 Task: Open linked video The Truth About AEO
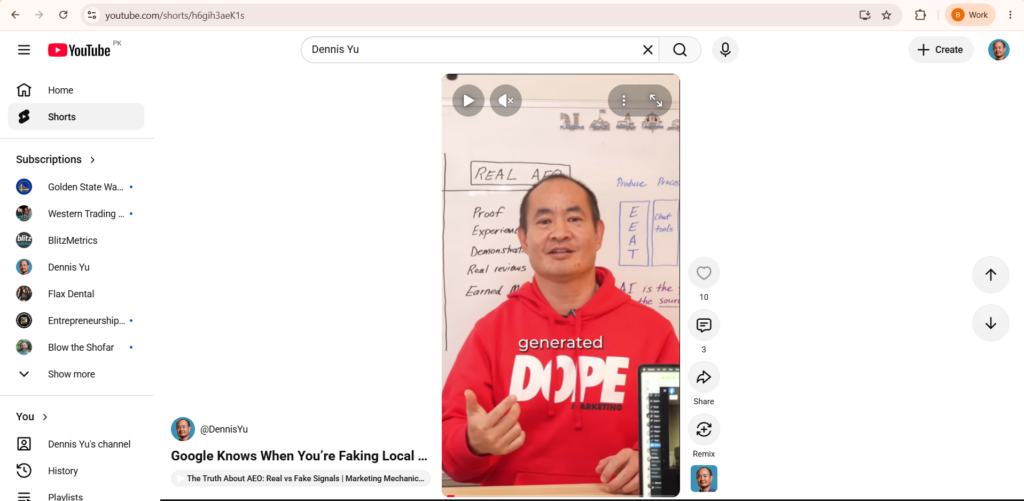click(301, 478)
